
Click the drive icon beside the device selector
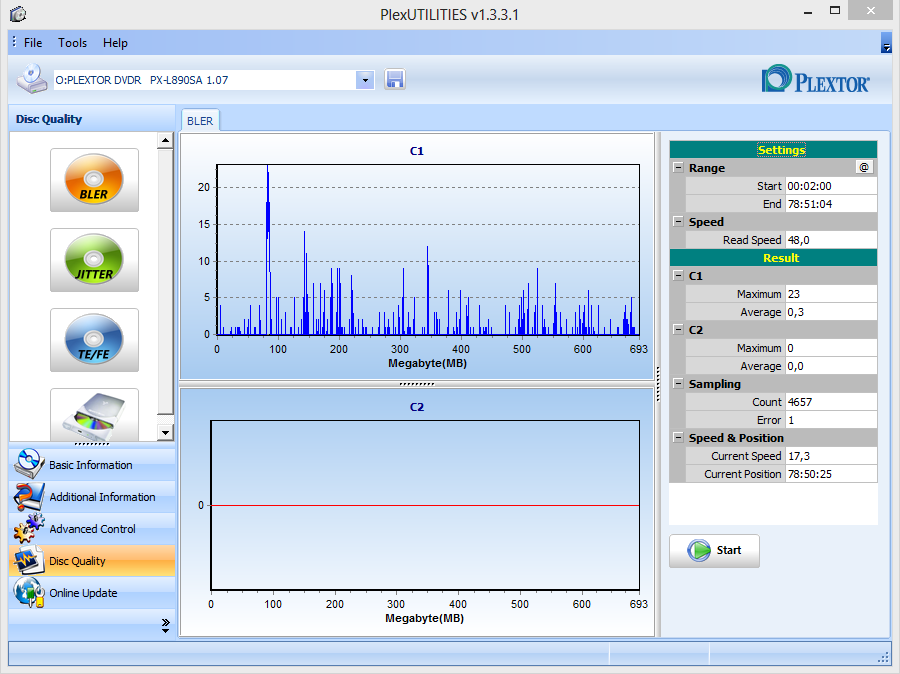[x=32, y=79]
